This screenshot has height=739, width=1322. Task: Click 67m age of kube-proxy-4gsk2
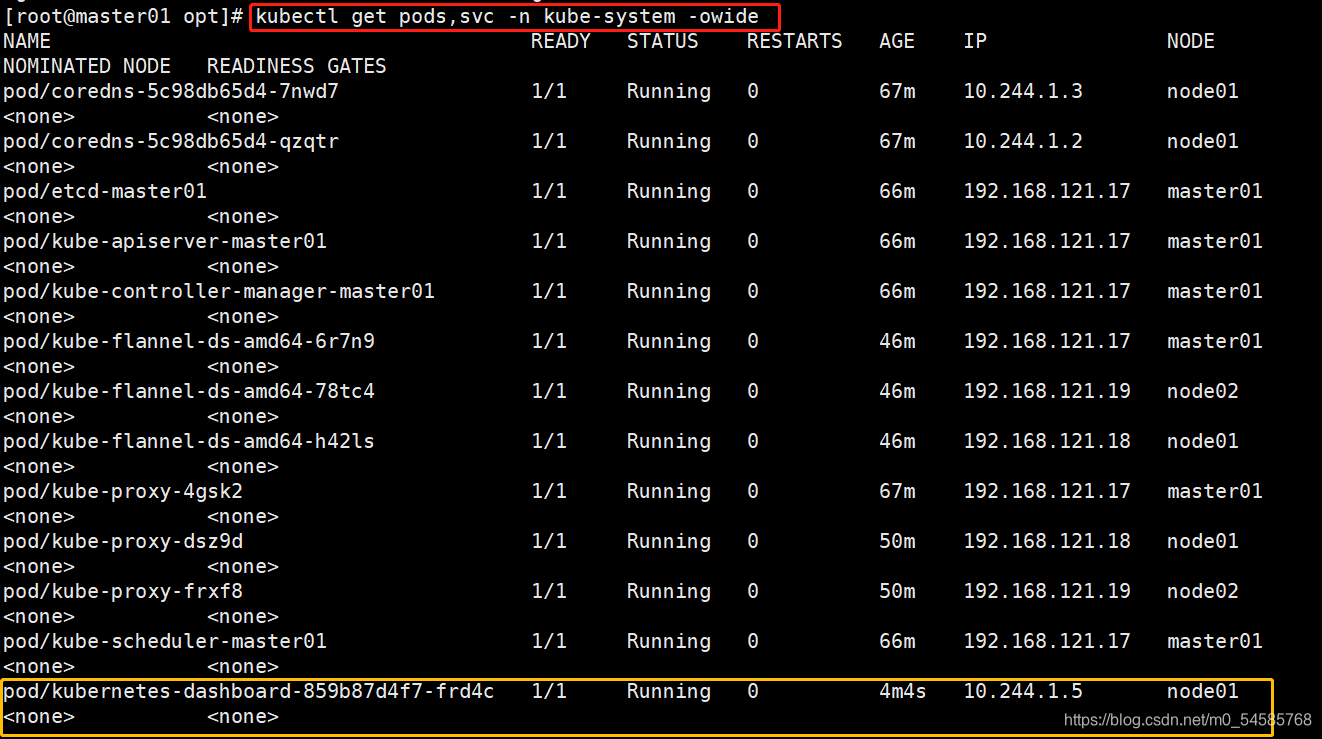pyautogui.click(x=897, y=491)
